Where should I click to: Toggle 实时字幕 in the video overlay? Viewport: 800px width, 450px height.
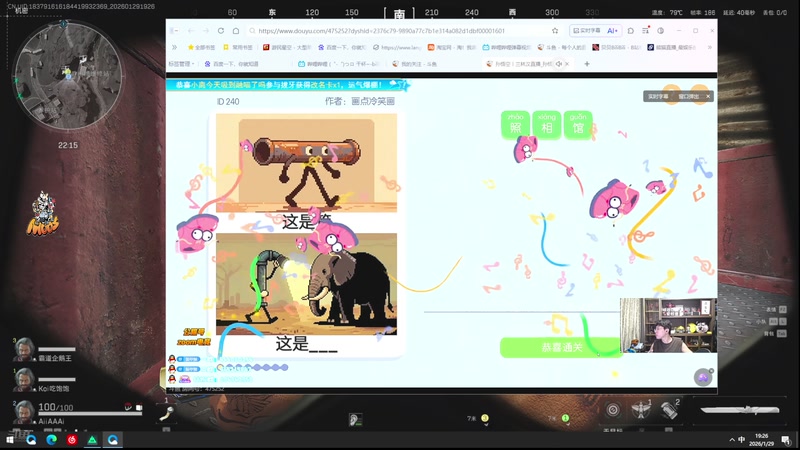point(658,96)
